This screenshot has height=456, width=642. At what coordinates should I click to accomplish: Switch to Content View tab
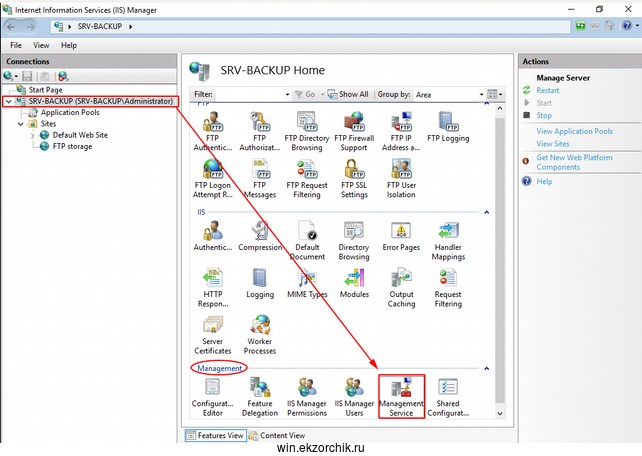[x=277, y=435]
